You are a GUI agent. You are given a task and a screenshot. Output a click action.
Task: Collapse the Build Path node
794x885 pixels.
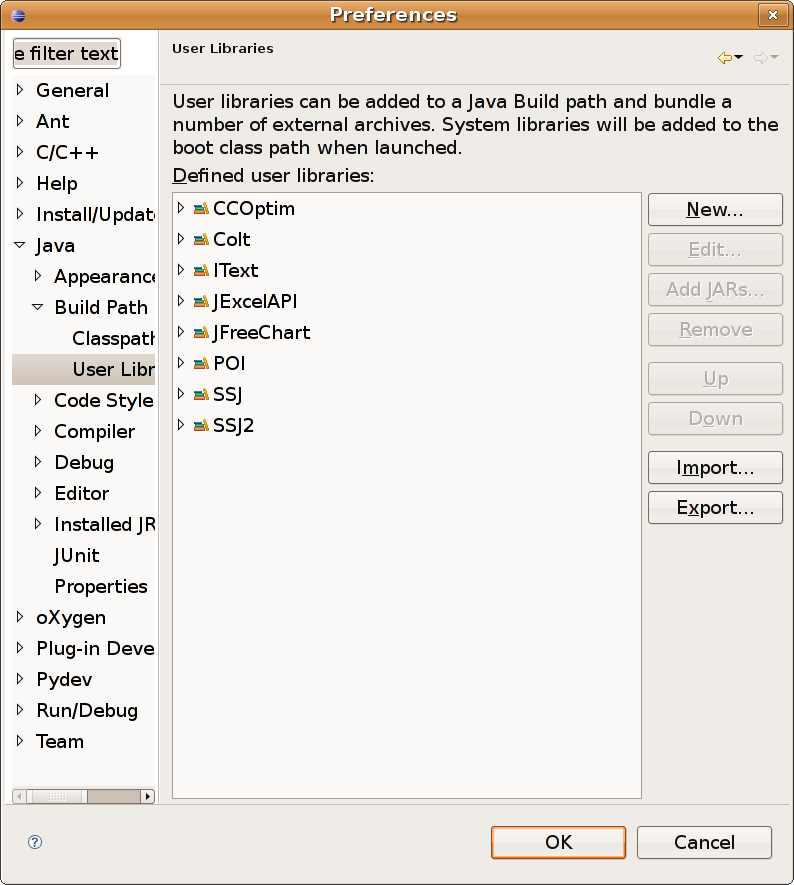click(x=38, y=307)
